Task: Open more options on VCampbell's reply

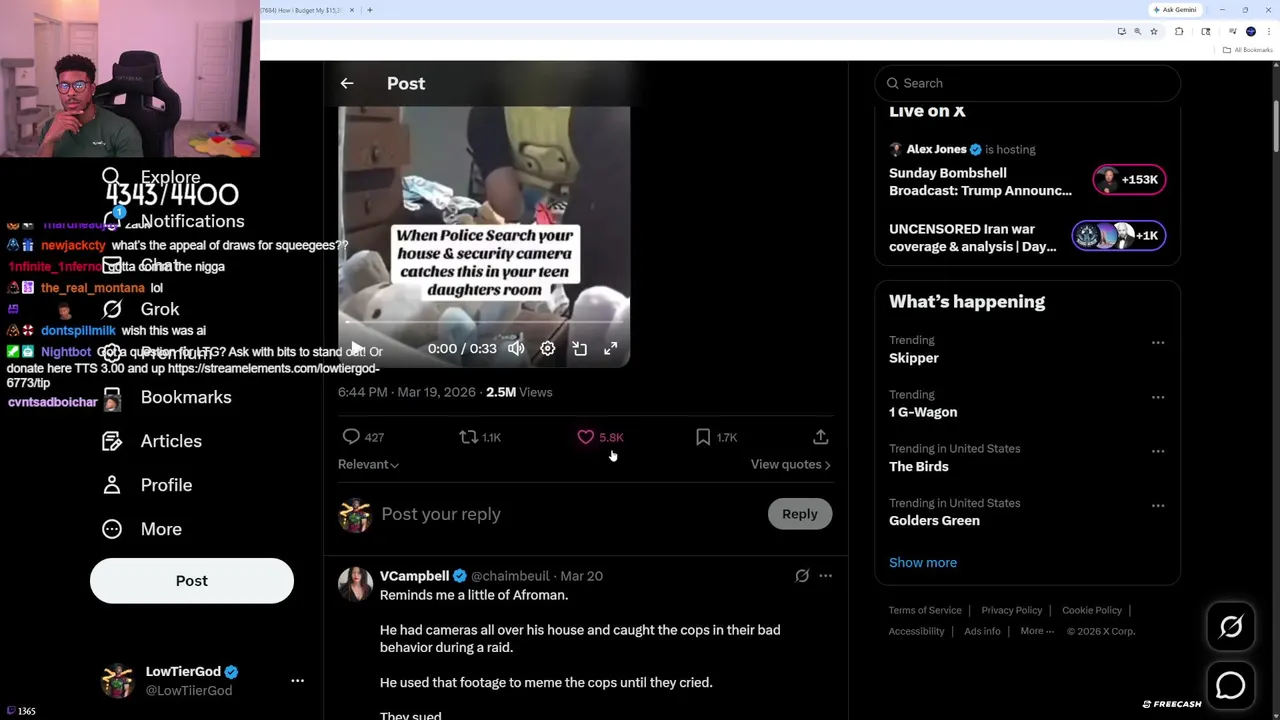Action: pos(825,576)
